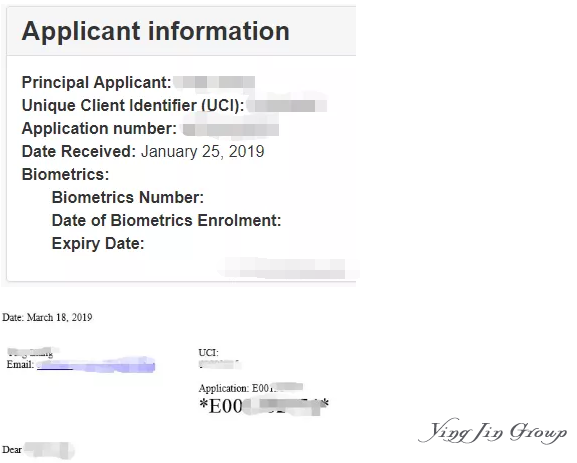Click Date of Biometrics Enrolment label
Image resolution: width=577 pixels, height=463 pixels.
click(x=166, y=220)
